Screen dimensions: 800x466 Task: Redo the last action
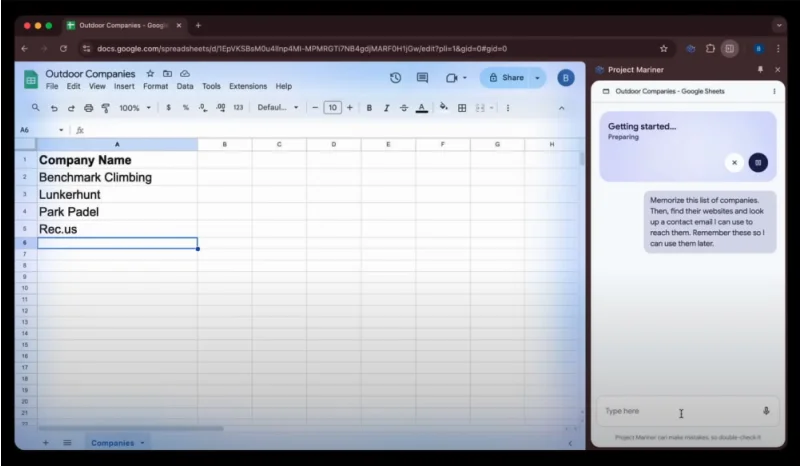(x=71, y=108)
